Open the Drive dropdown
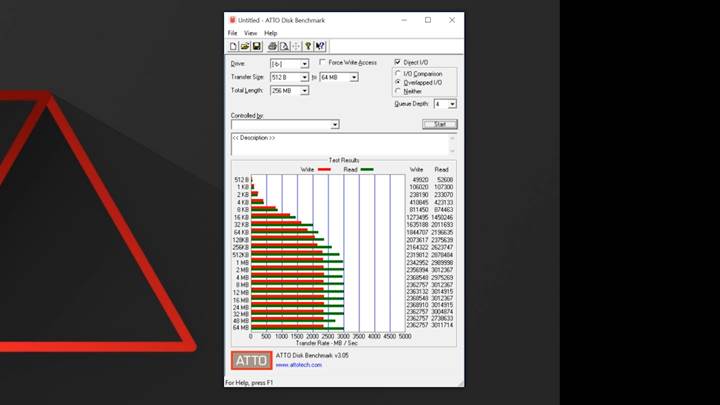The width and height of the screenshot is (720, 405). tap(304, 64)
